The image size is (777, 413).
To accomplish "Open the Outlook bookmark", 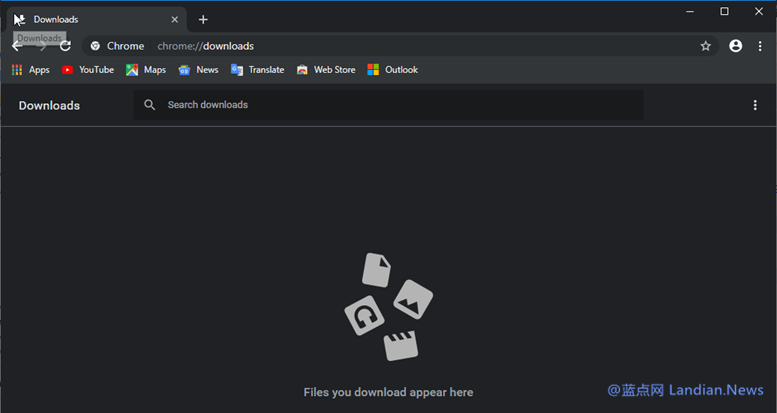I will (x=392, y=70).
